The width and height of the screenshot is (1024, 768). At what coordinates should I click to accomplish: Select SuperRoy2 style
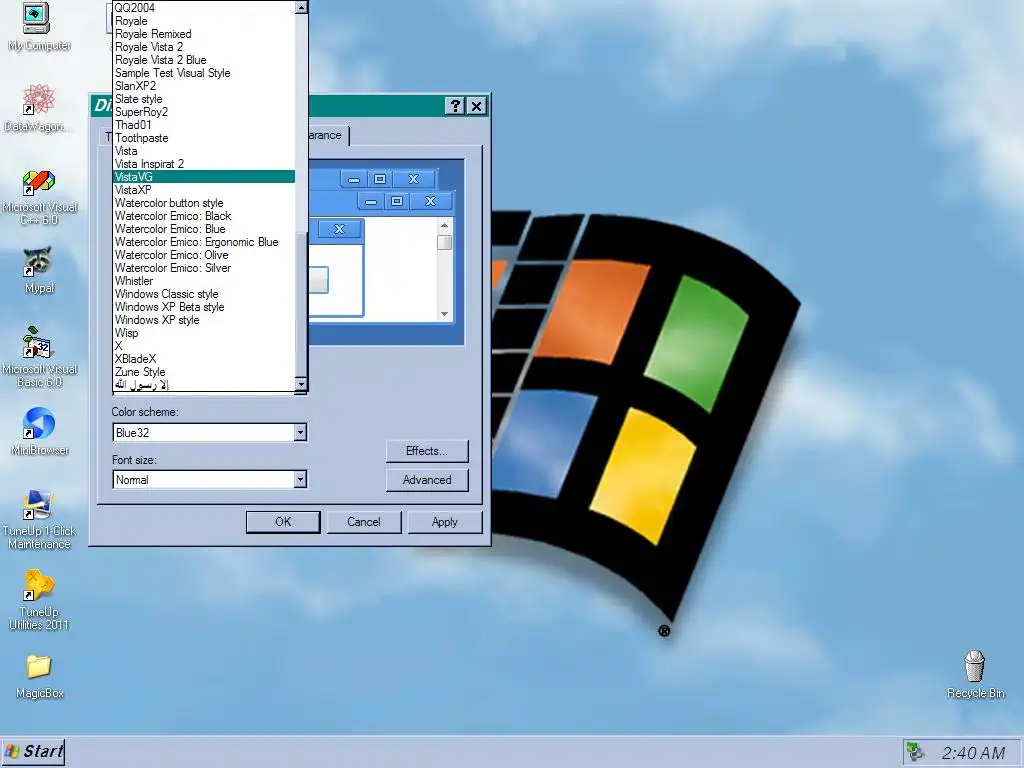204,112
